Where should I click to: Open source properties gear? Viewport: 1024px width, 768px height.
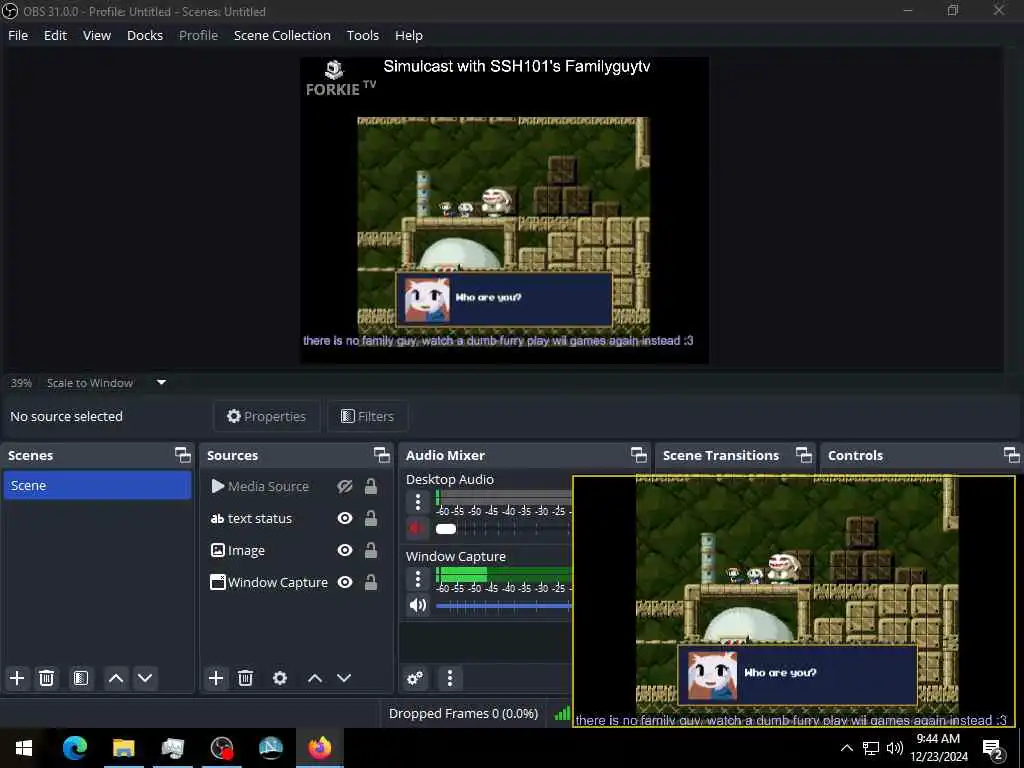coord(280,678)
